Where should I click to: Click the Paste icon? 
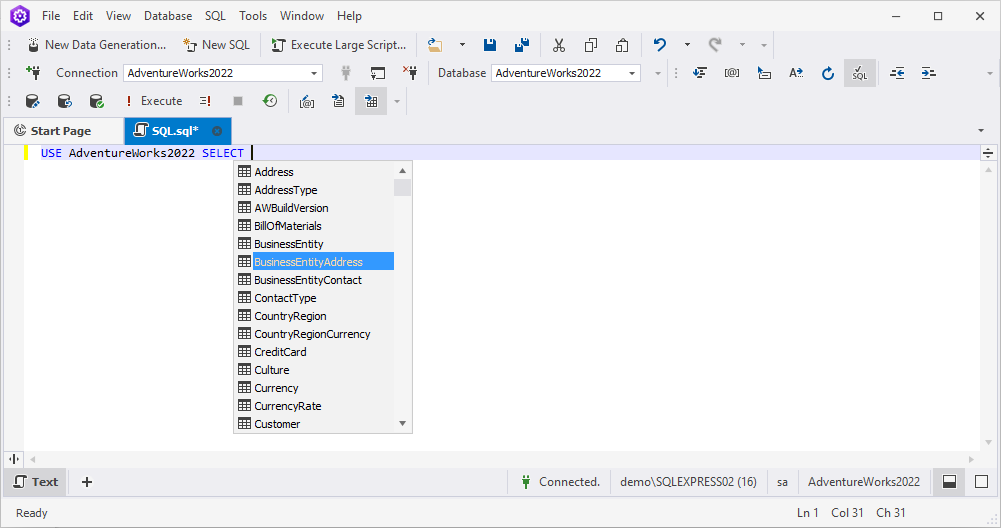tap(622, 45)
